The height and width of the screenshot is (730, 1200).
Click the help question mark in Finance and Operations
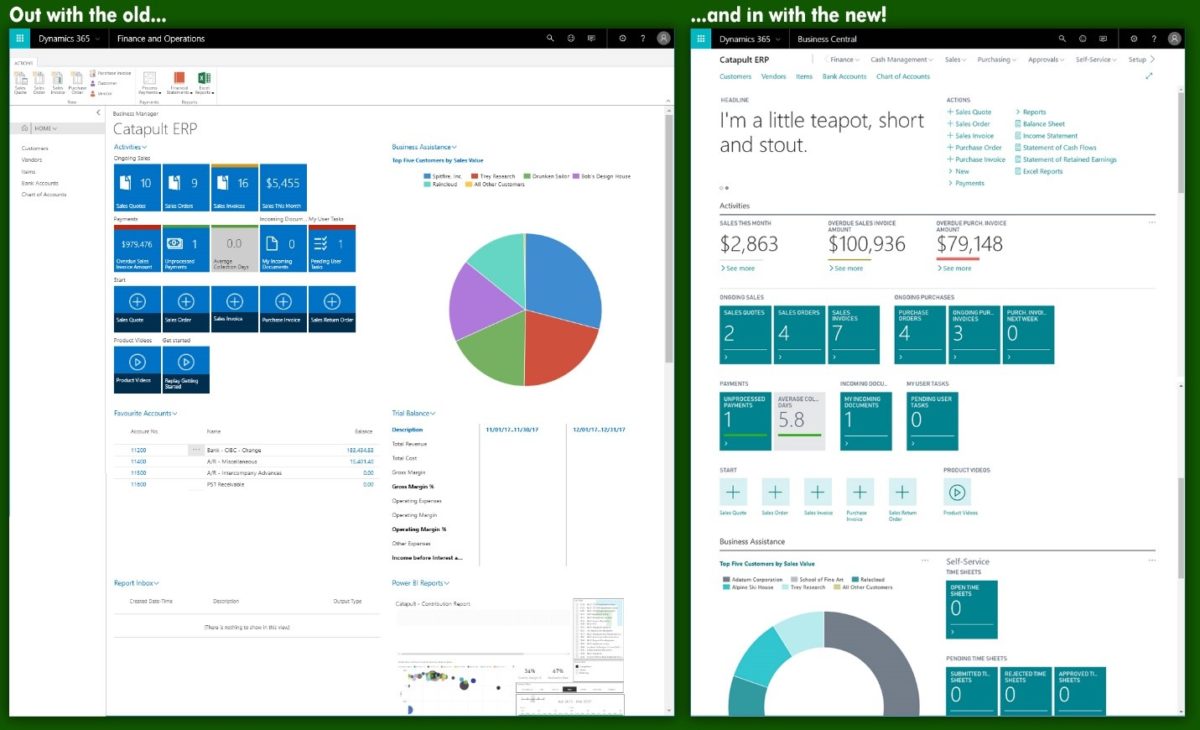point(643,38)
